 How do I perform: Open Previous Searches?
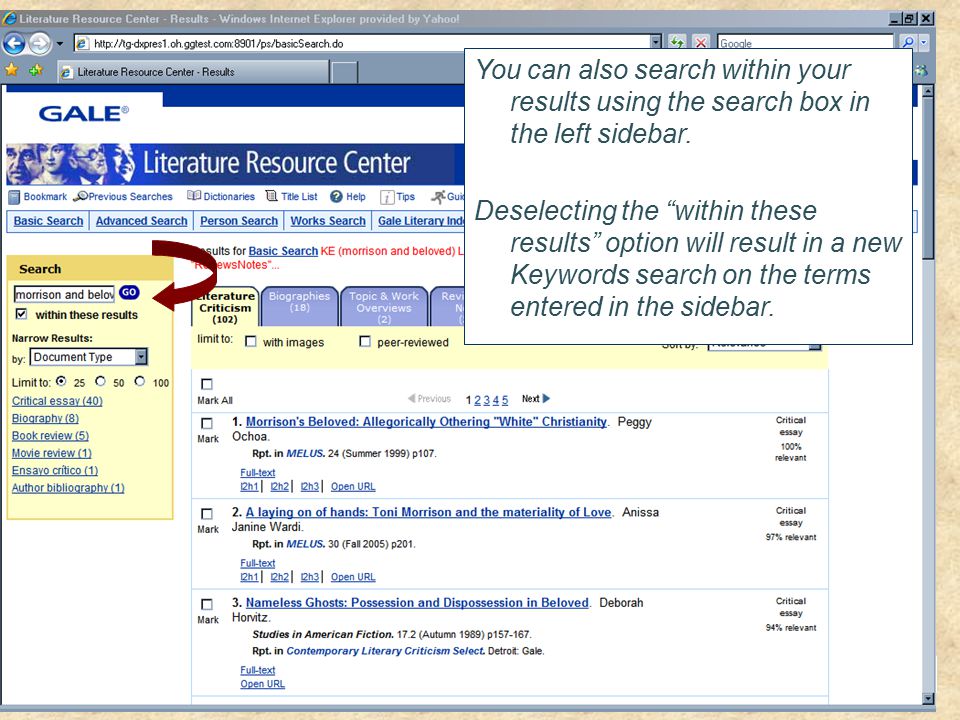123,197
